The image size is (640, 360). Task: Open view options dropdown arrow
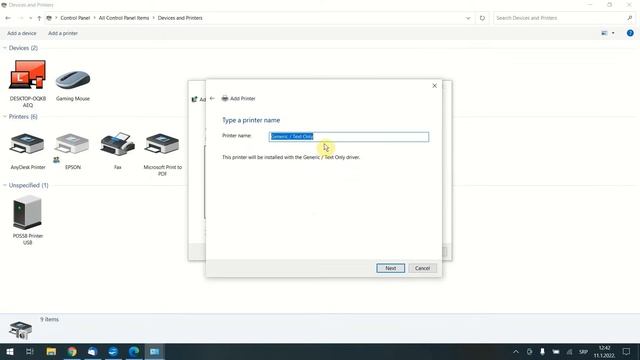tap(613, 33)
